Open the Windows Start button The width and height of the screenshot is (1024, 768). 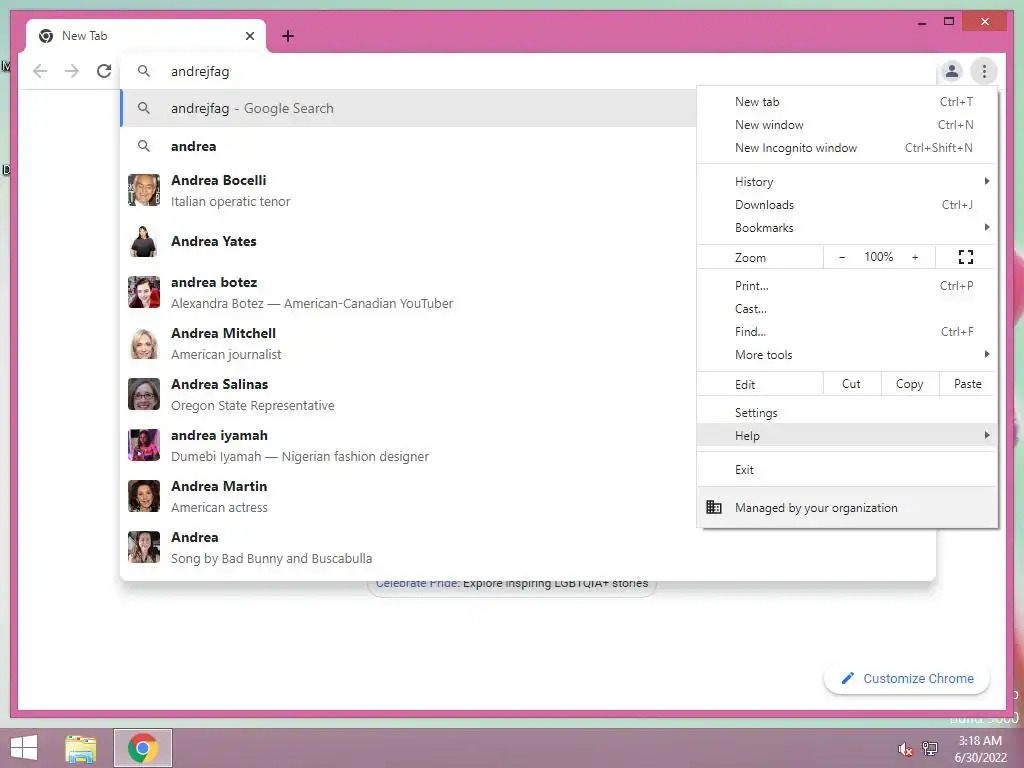tap(24, 748)
